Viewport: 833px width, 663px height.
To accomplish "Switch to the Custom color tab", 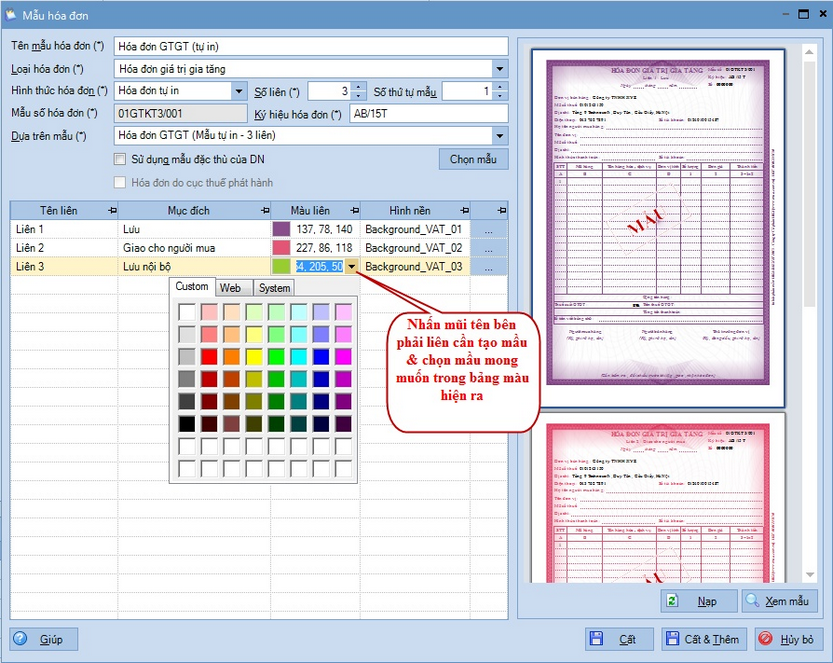I will 192,287.
